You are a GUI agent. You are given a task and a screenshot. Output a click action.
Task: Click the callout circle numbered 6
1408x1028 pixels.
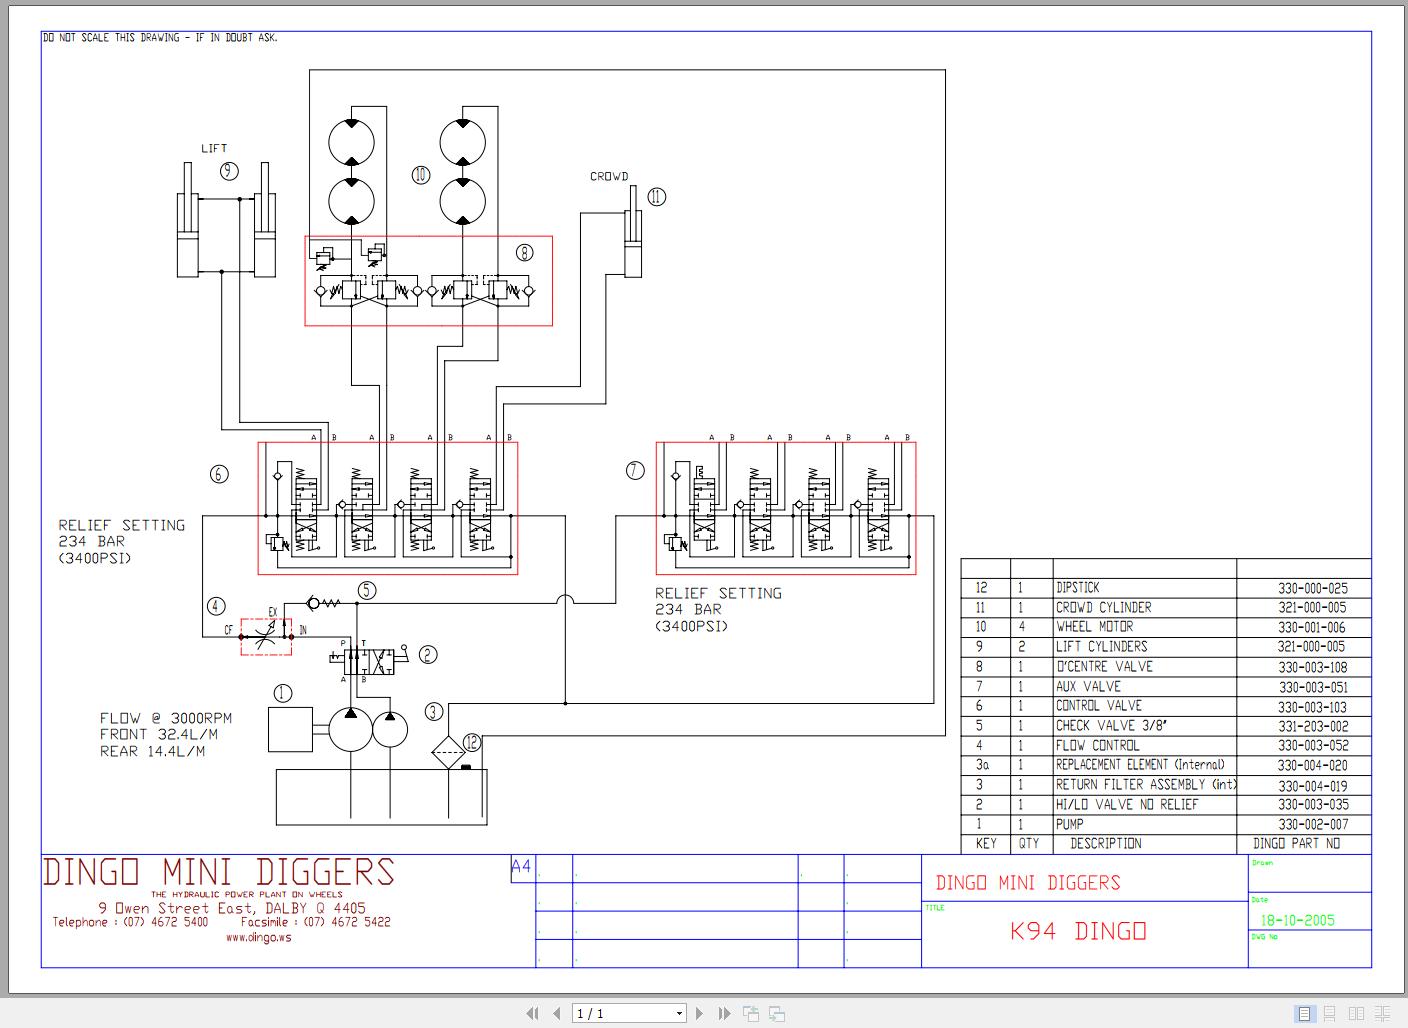[220, 474]
